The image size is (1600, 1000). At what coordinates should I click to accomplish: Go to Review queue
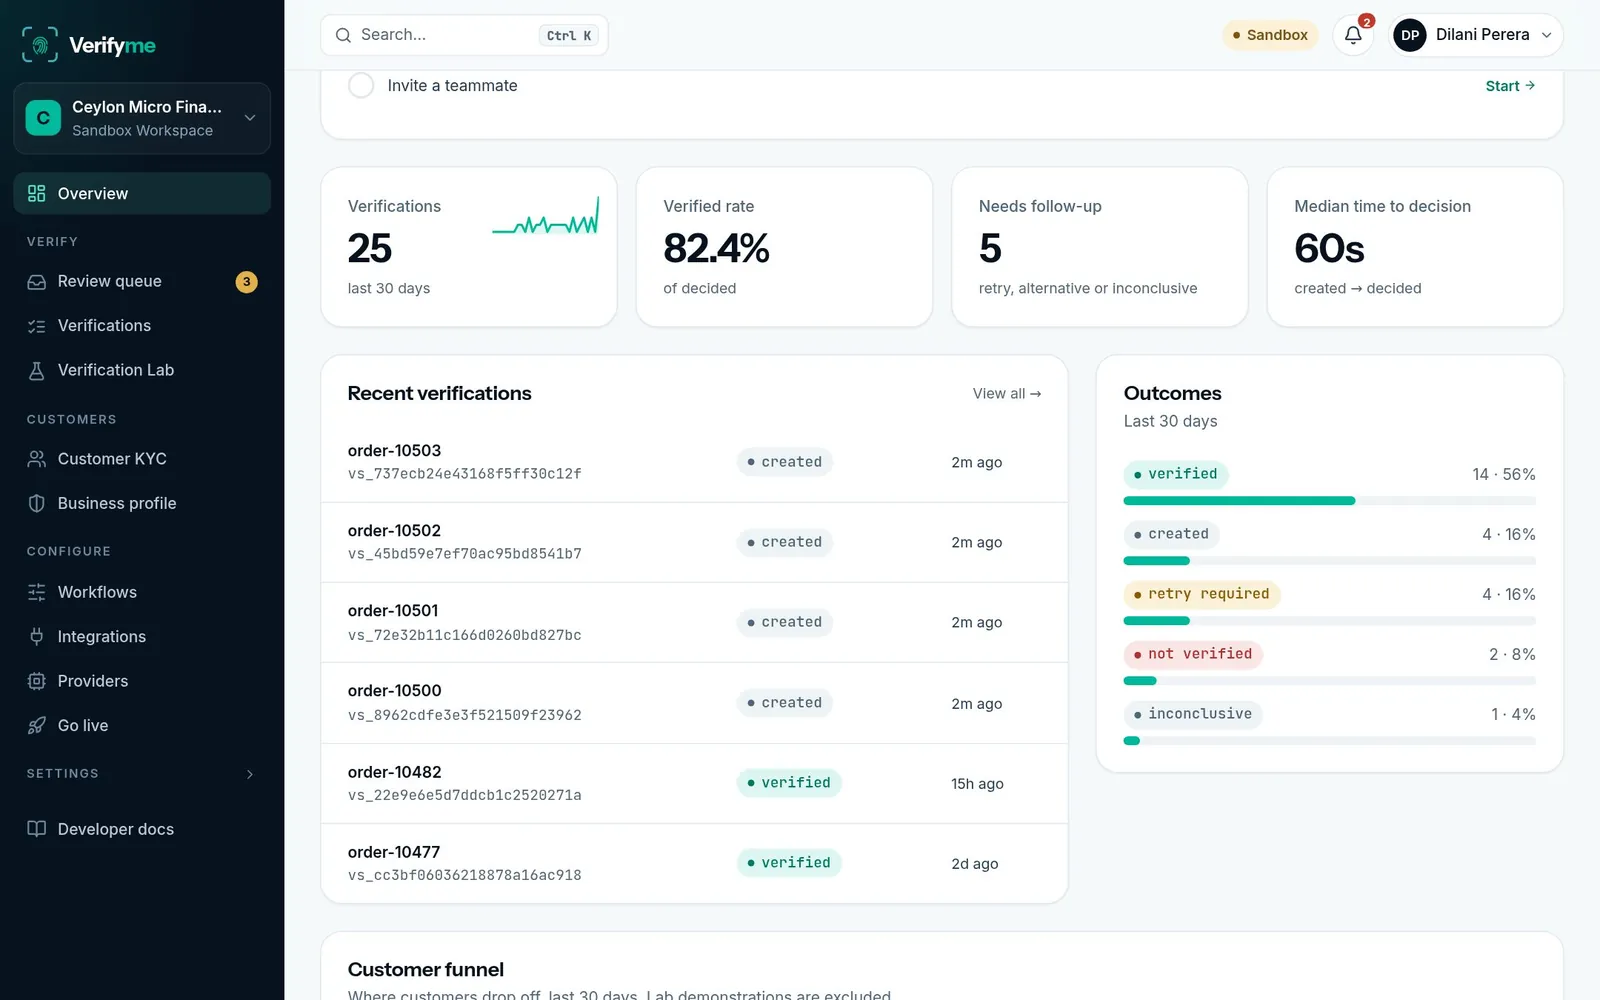pos(142,282)
